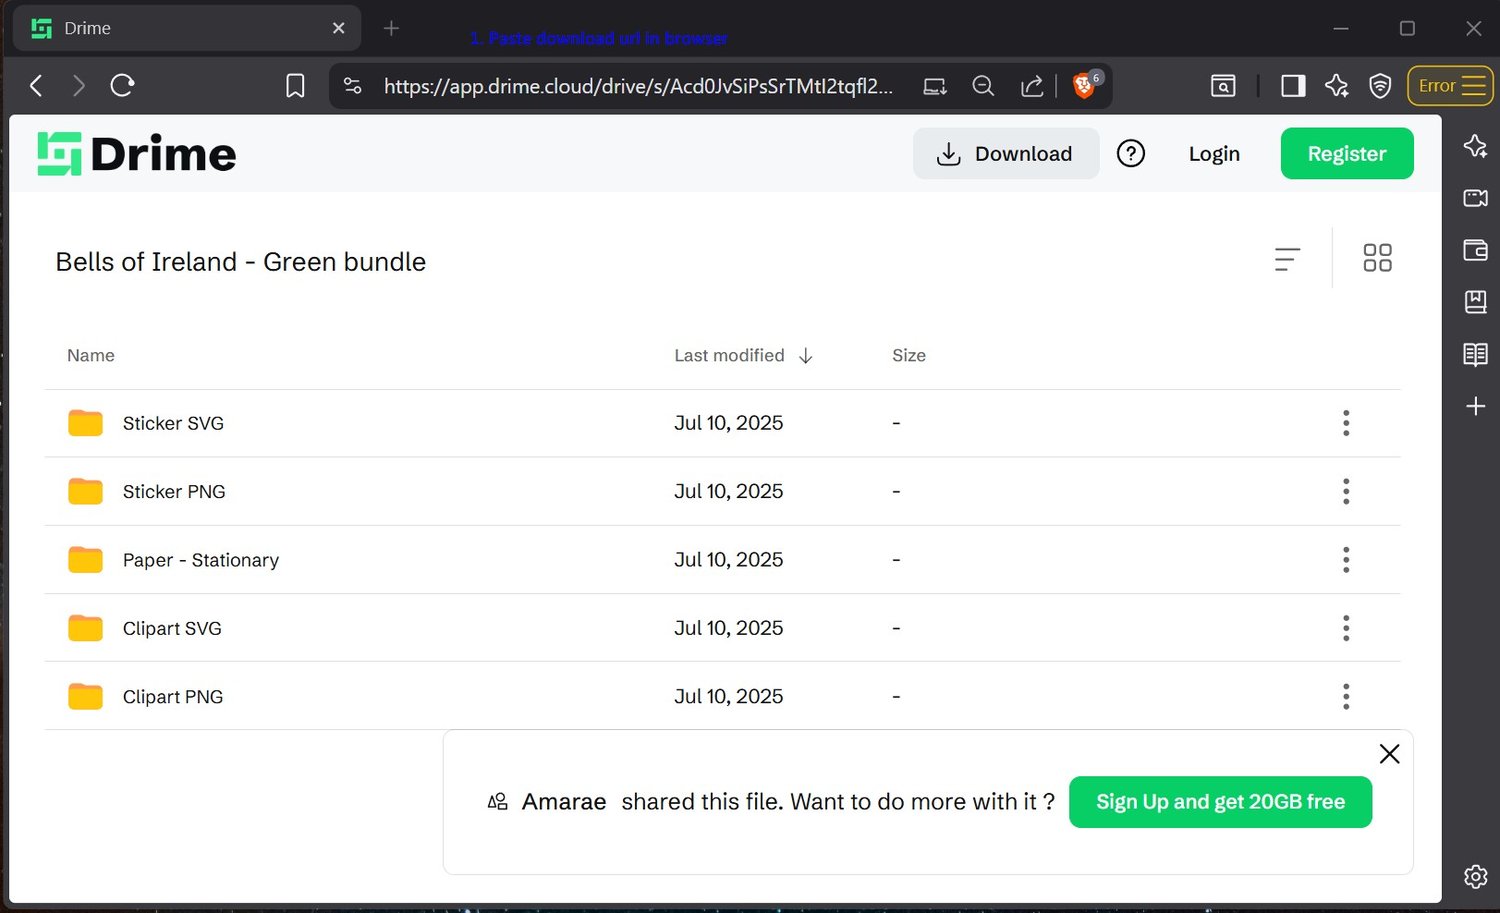Open the sort options icon
This screenshot has height=913, width=1500.
[x=1287, y=259]
